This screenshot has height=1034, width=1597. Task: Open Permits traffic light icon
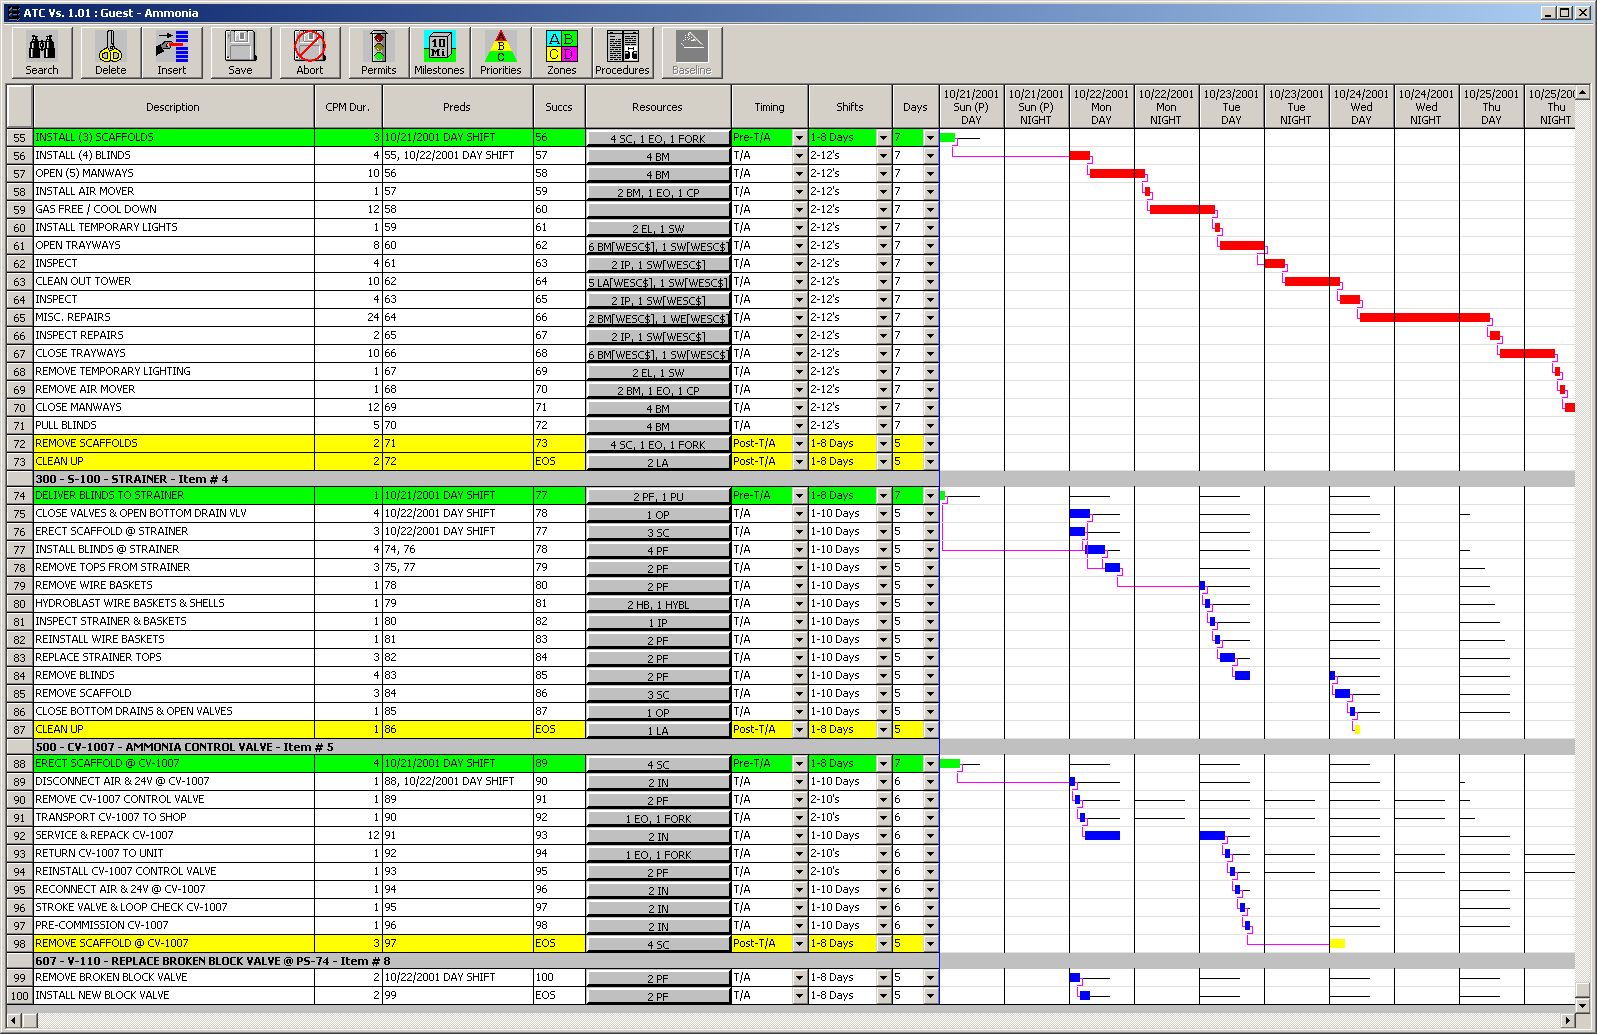click(378, 52)
